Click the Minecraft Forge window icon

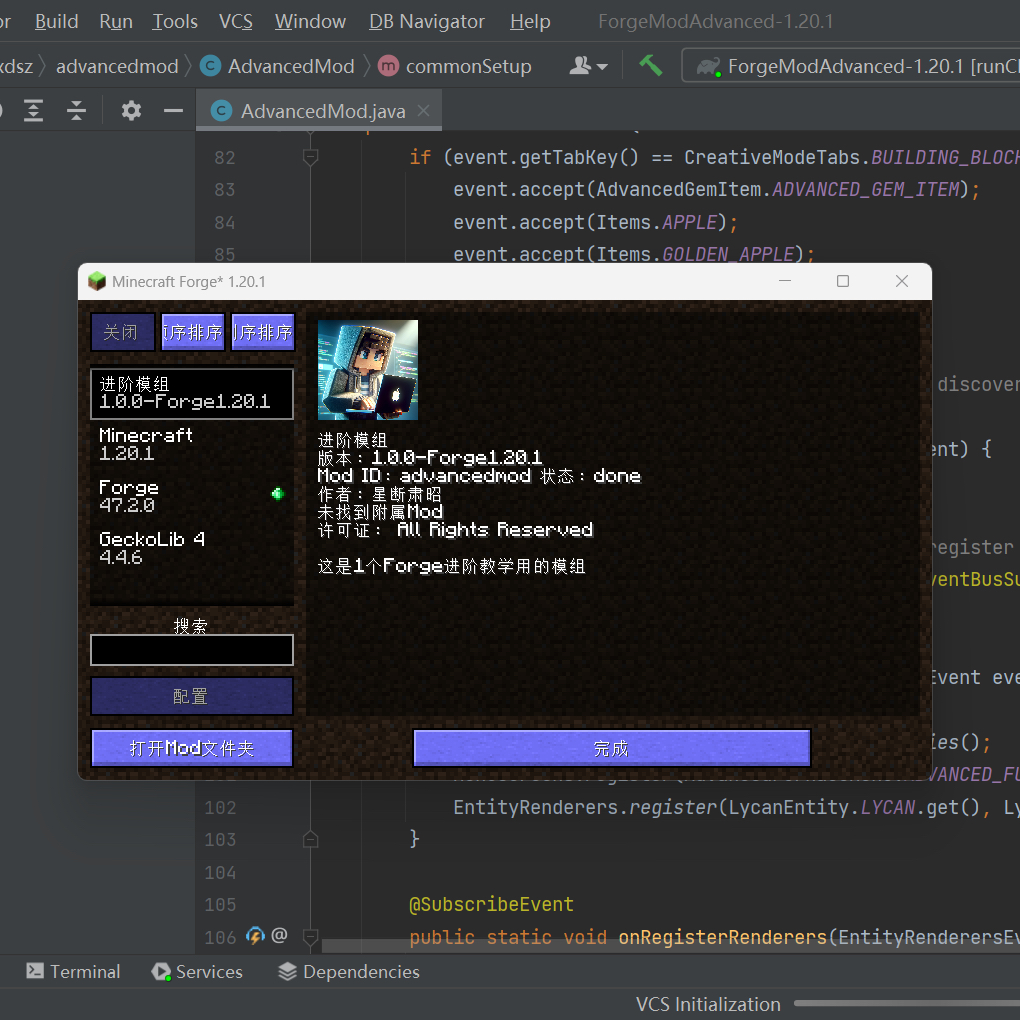click(97, 282)
